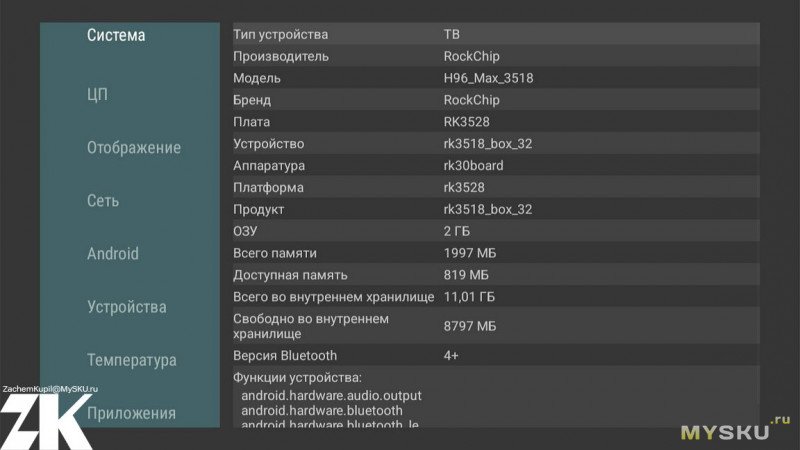Open the Температура section
Image resolution: width=800 pixels, height=450 pixels.
pyautogui.click(x=132, y=360)
